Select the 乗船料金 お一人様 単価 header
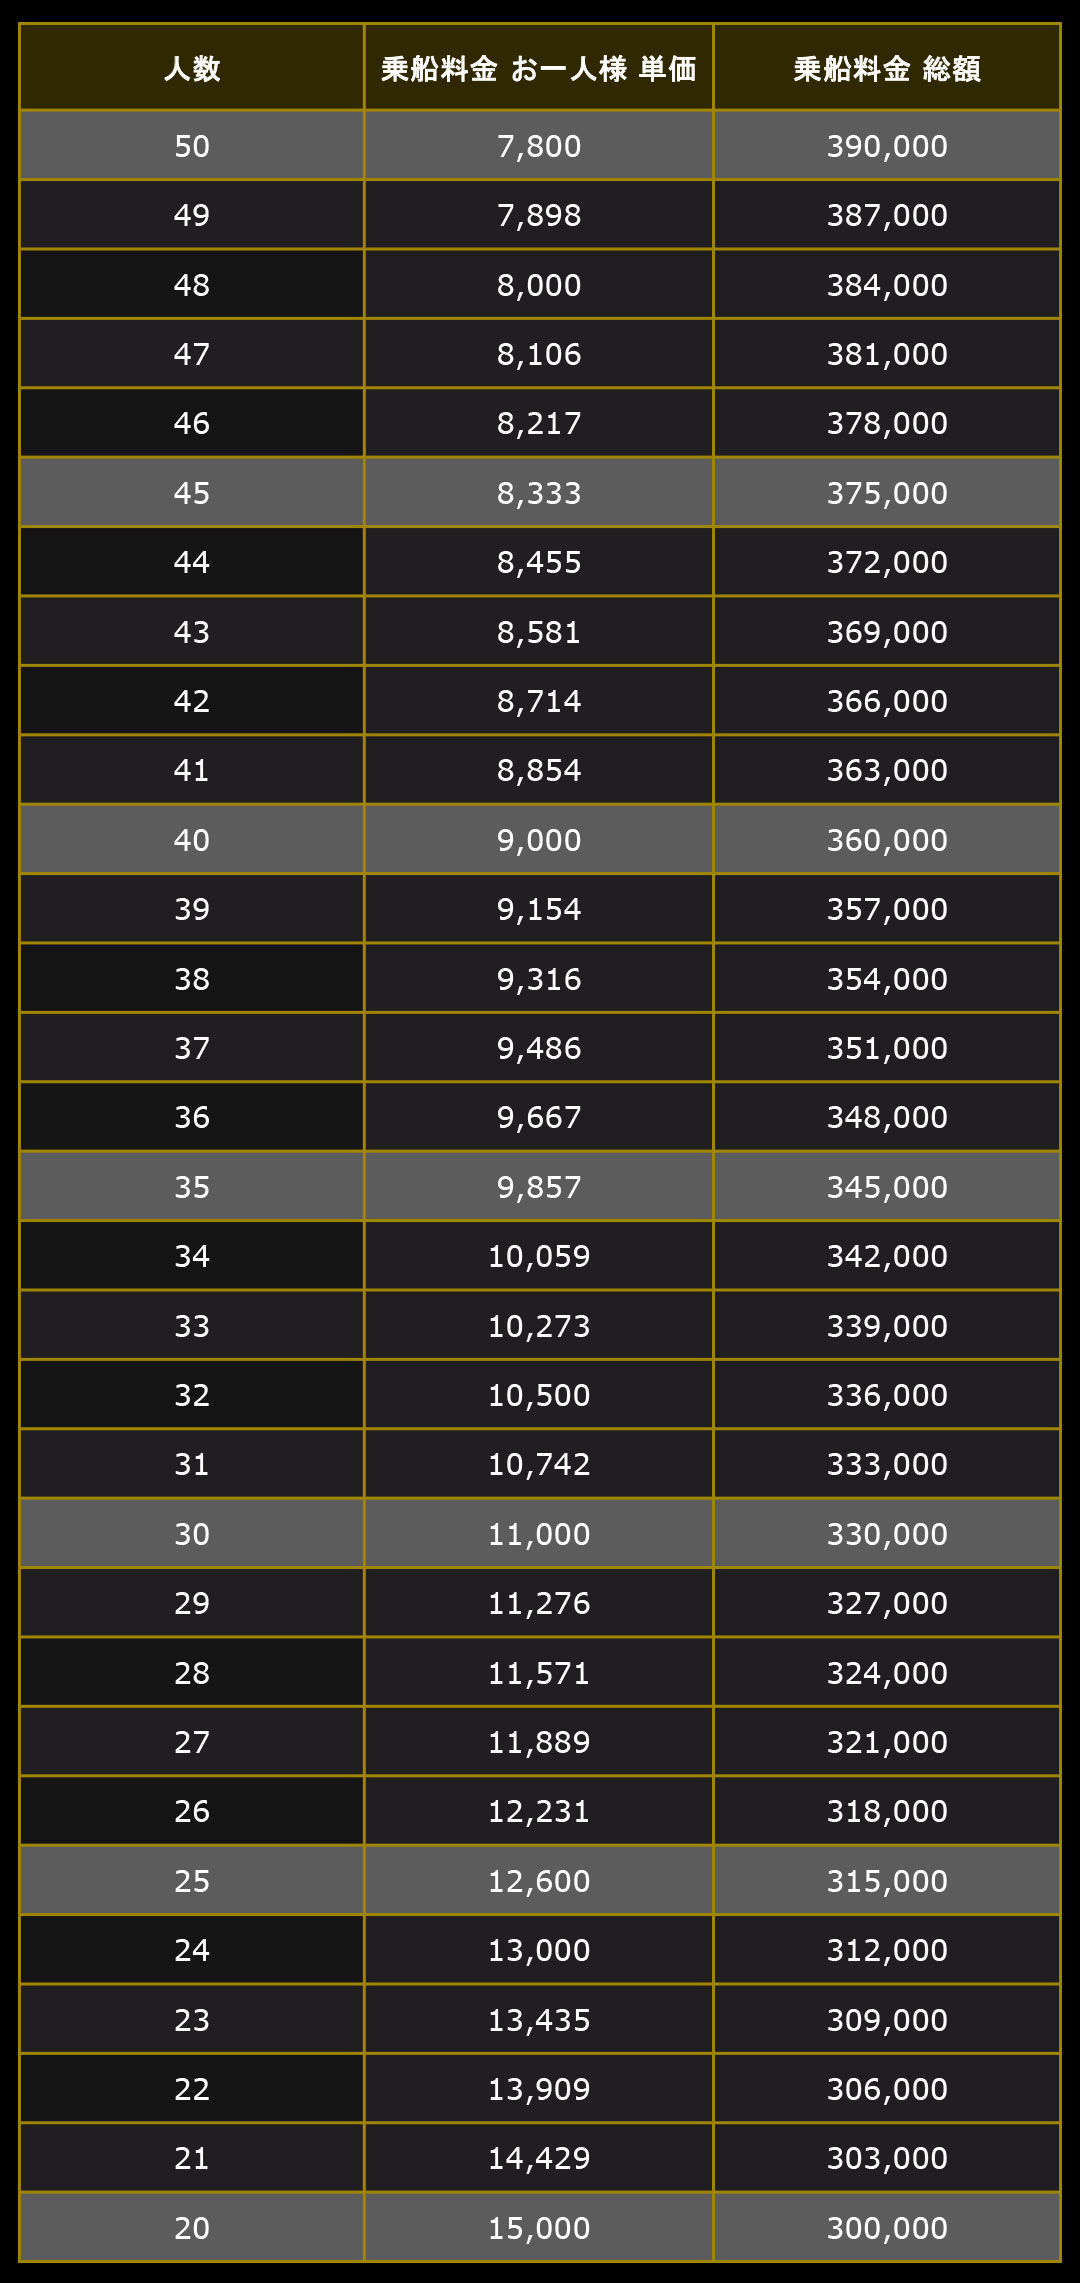The height and width of the screenshot is (2283, 1080). [539, 67]
